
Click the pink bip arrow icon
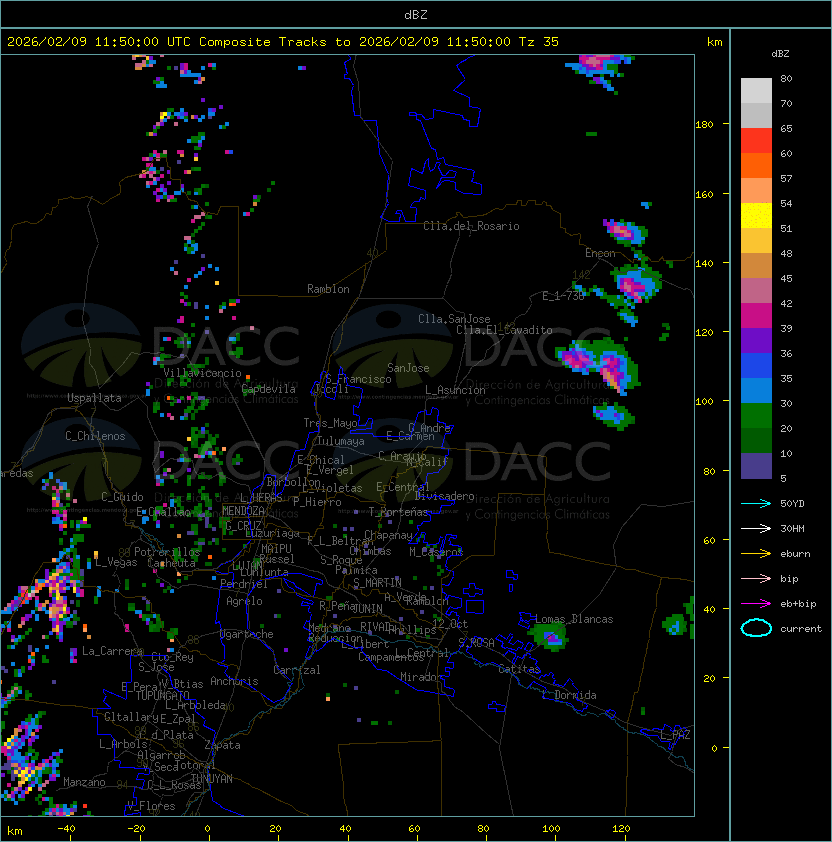pos(756,578)
